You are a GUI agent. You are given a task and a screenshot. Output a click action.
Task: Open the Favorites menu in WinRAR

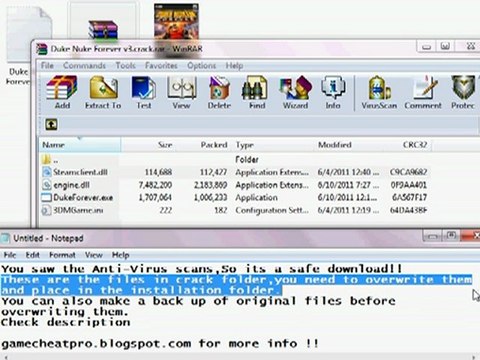tap(161, 65)
